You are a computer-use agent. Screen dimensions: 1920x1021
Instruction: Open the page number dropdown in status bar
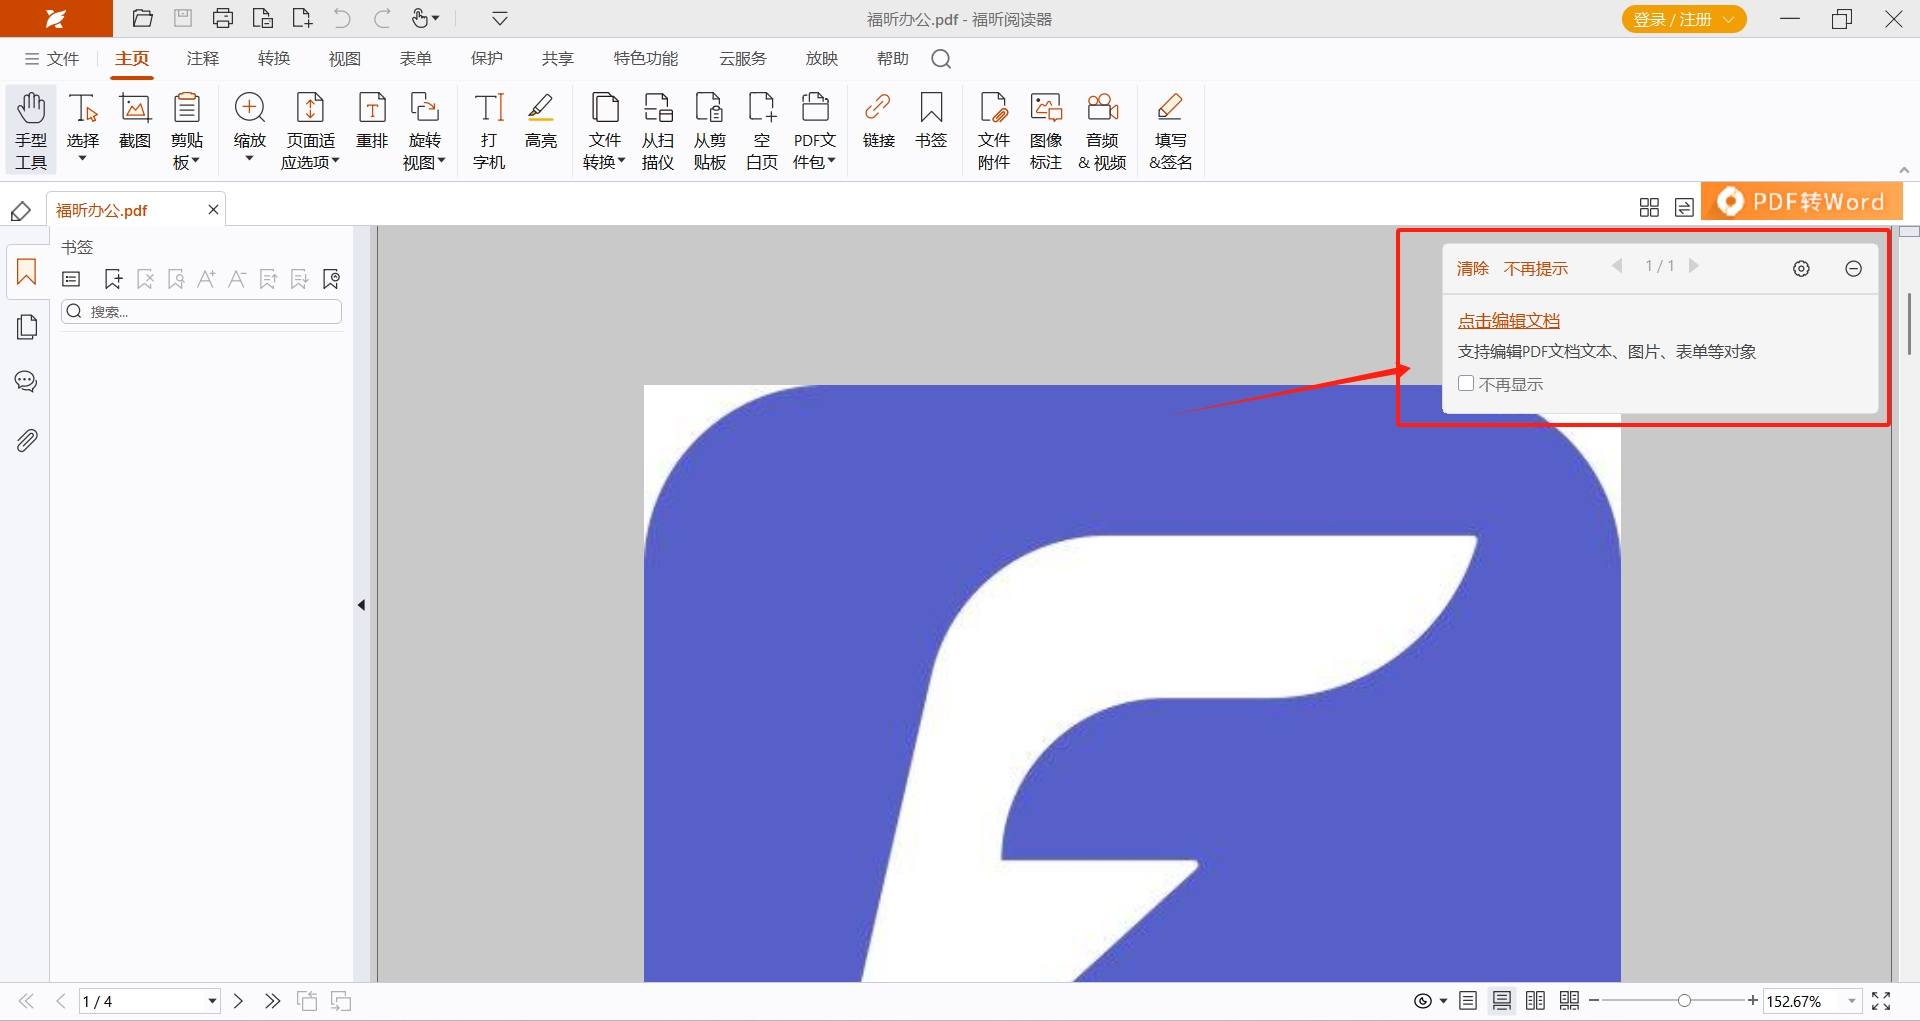pyautogui.click(x=212, y=1001)
